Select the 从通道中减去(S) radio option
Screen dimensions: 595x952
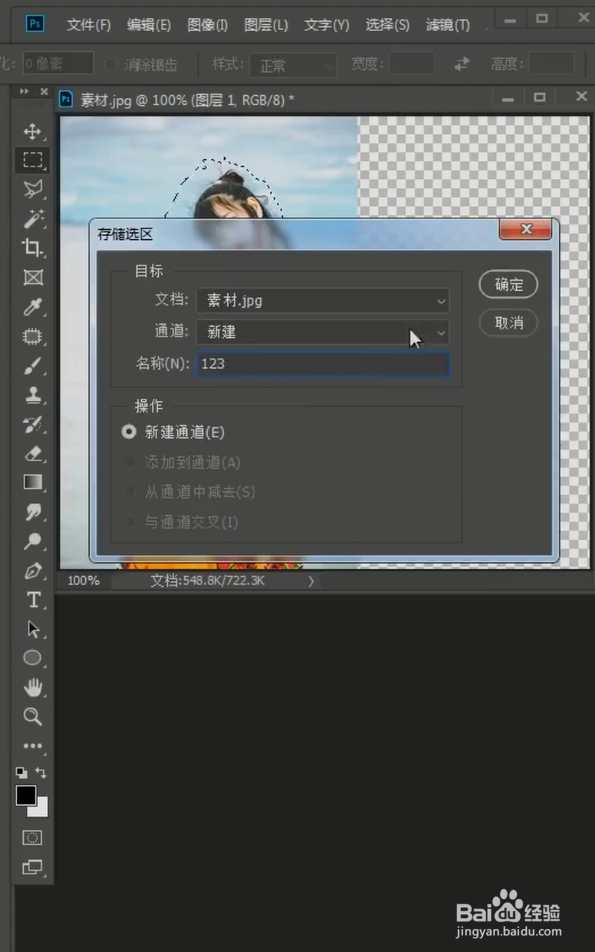tap(129, 491)
